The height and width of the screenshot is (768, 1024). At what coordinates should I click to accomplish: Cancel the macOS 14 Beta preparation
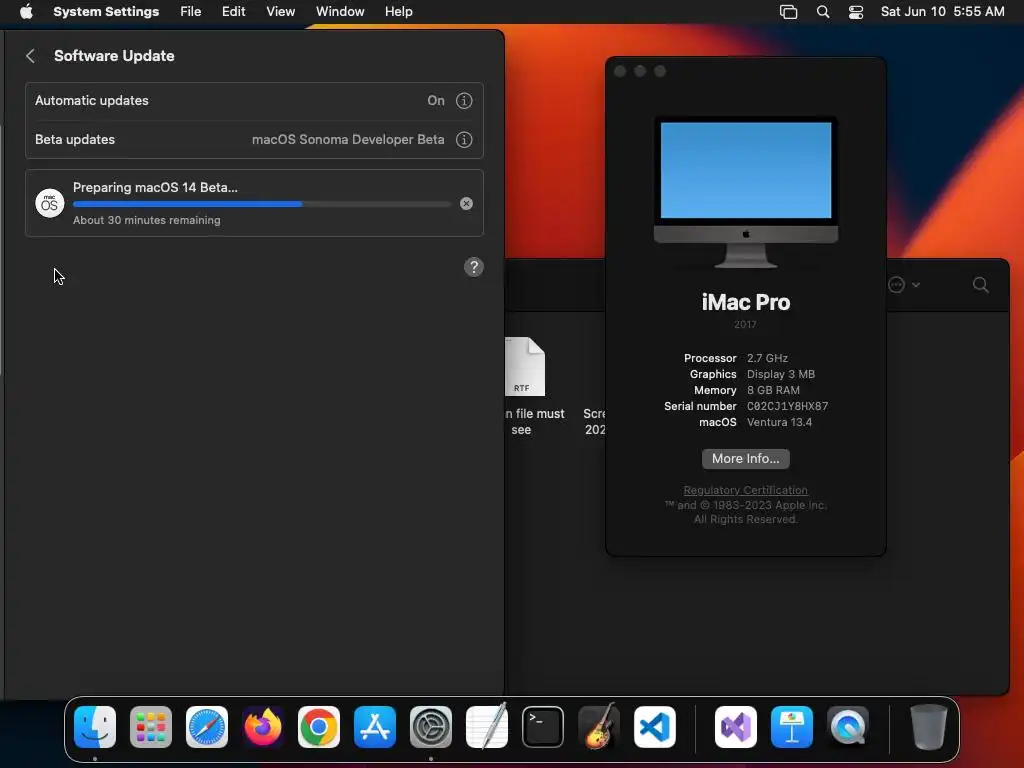466,204
